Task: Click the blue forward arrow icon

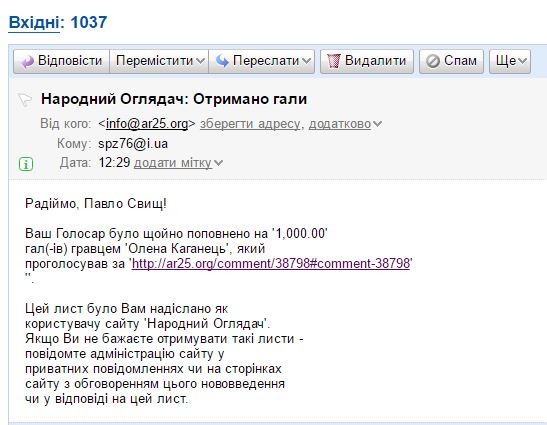Action: 222,61
